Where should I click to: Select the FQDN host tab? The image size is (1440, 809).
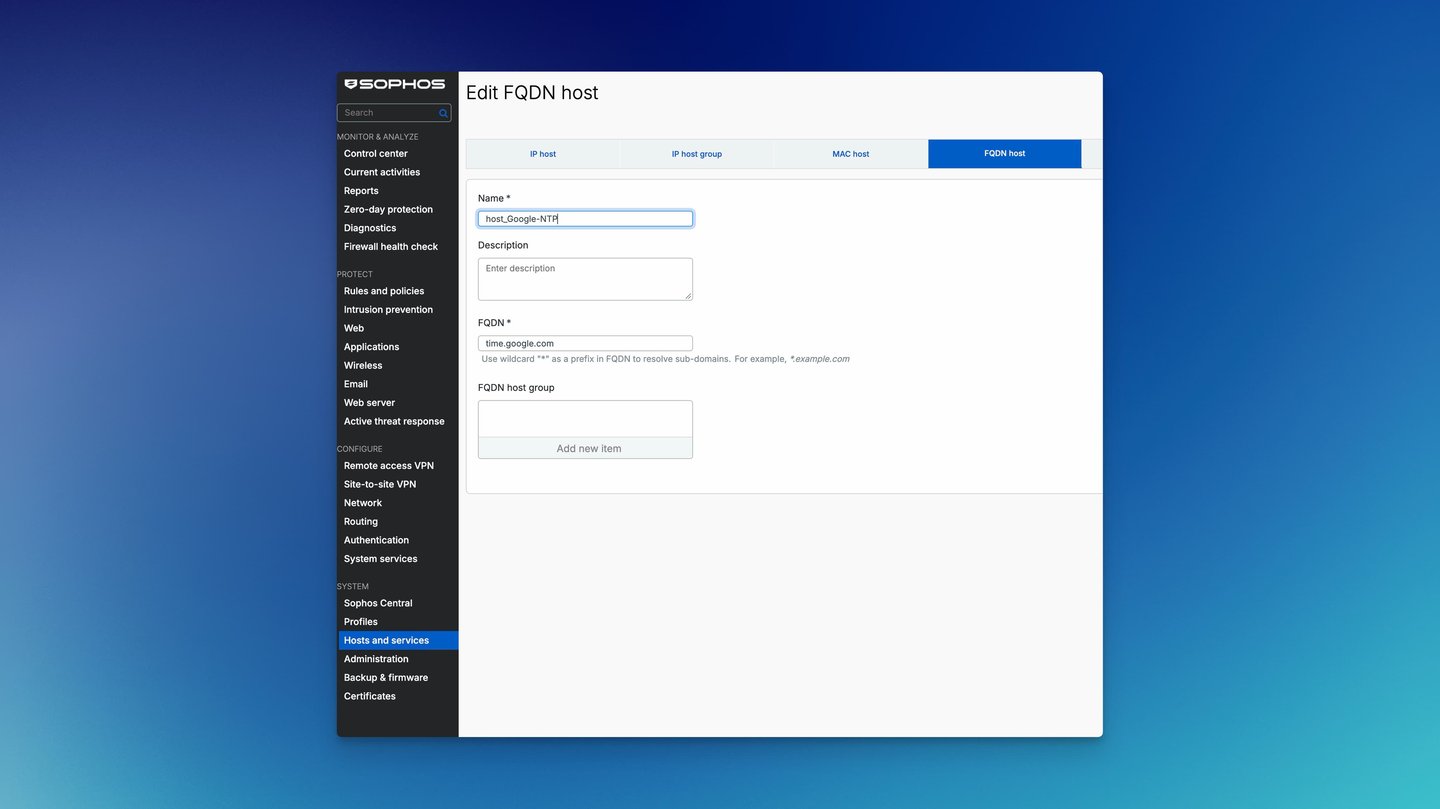pyautogui.click(x=1005, y=154)
